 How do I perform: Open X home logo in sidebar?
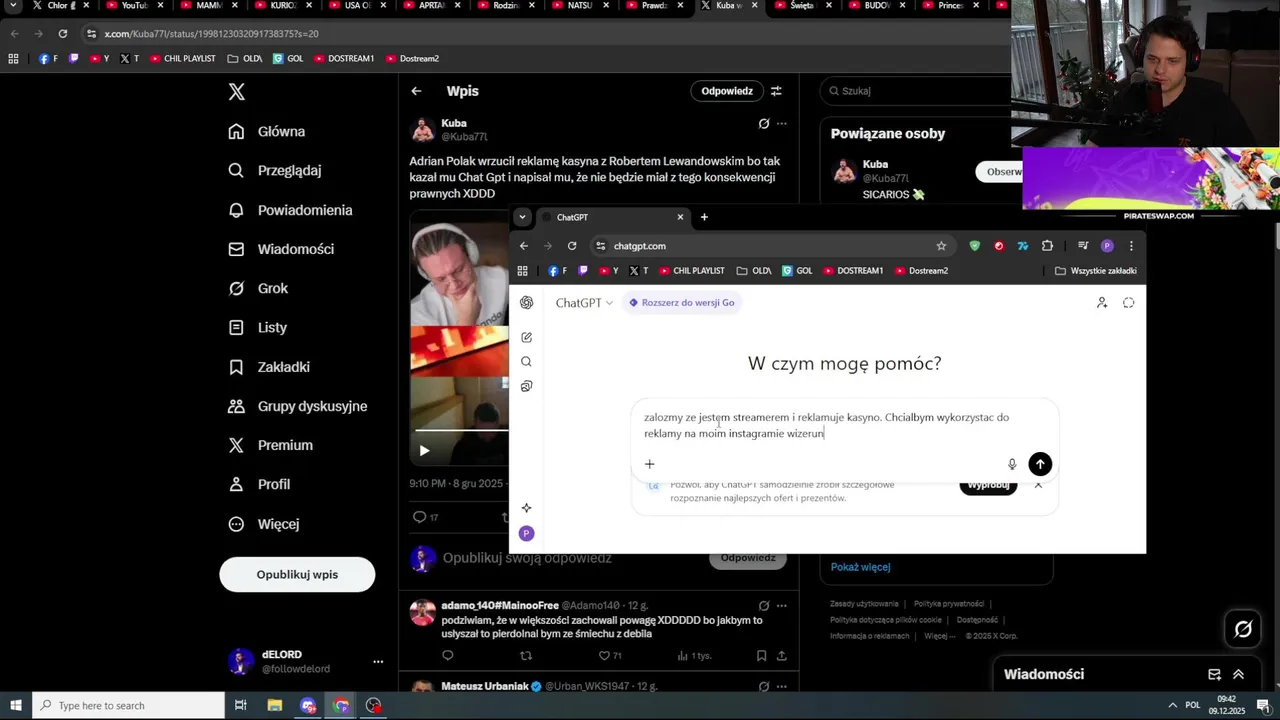(236, 92)
